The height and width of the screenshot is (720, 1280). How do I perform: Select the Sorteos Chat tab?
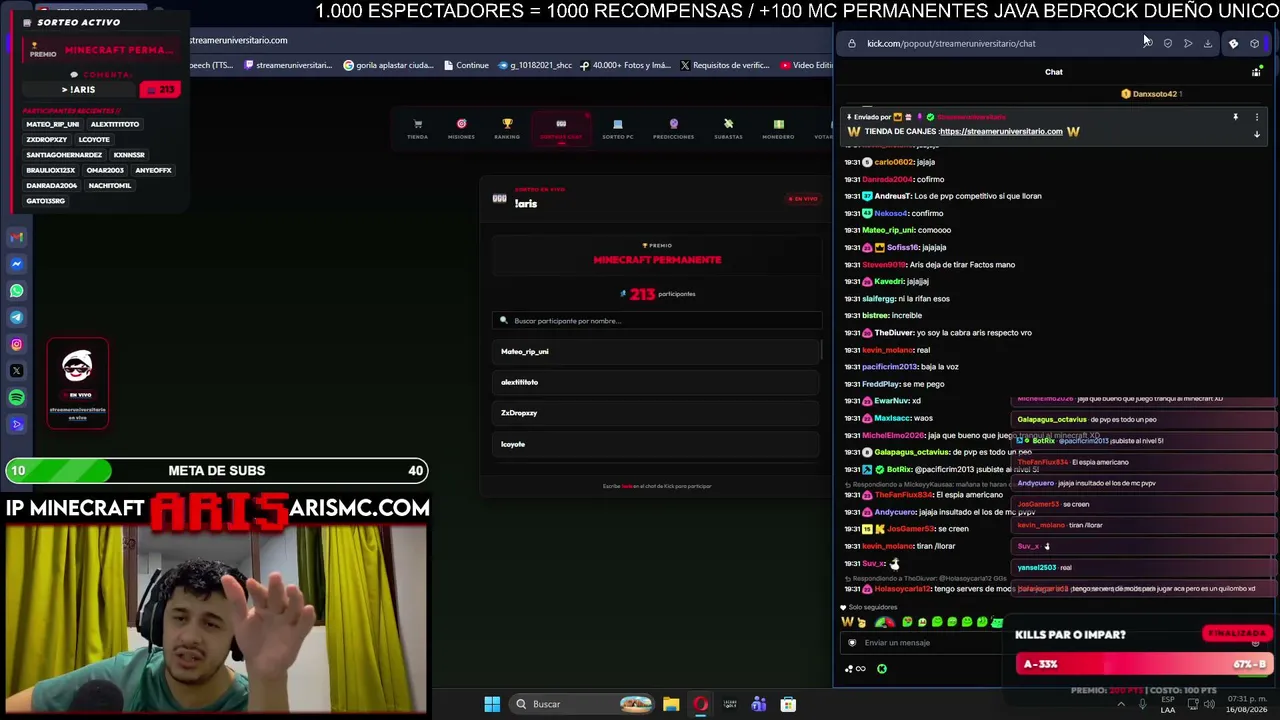click(561, 130)
